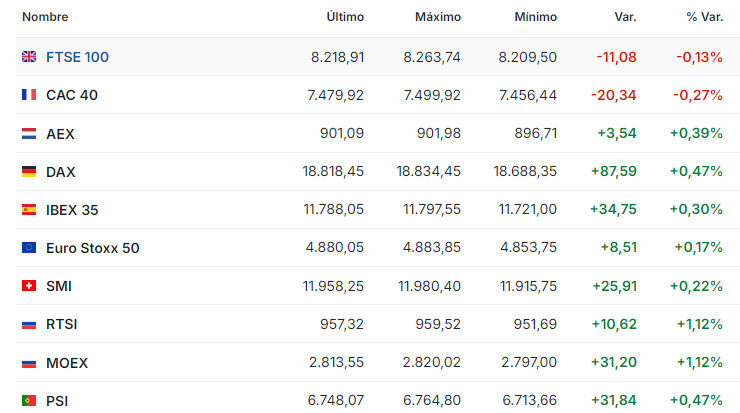Click the Russian flag icon beside RTSI
Image resolution: width=740 pixels, height=413 pixels.
(29, 324)
